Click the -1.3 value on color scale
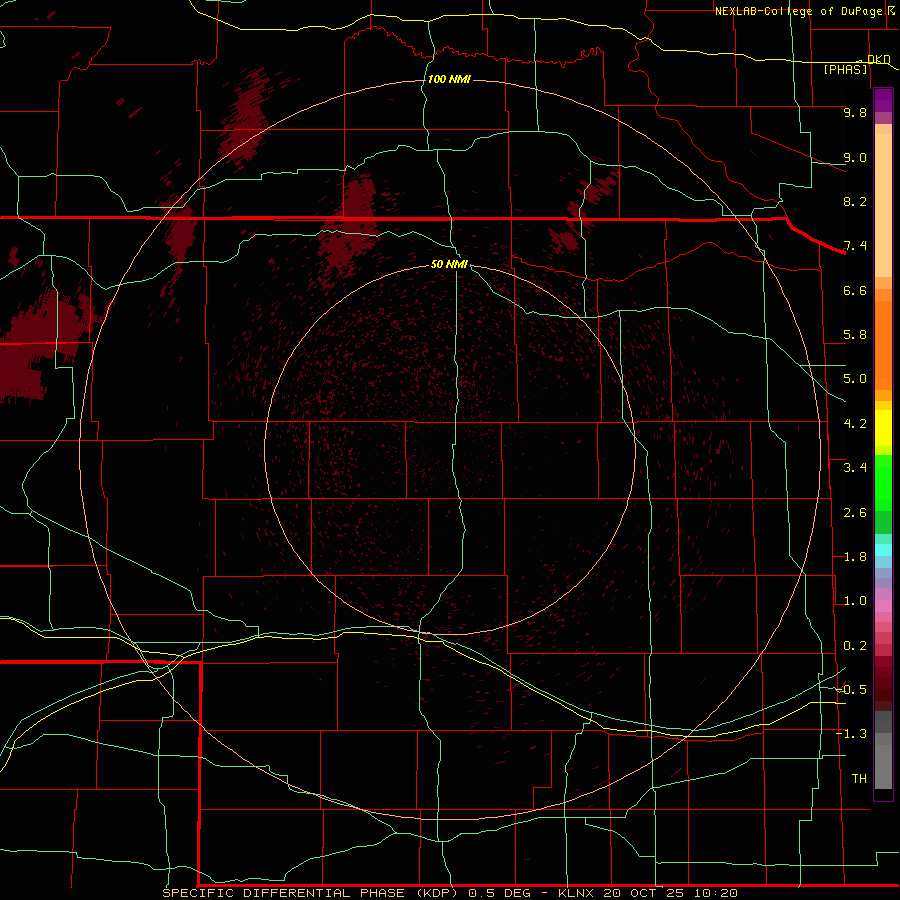Screen dimensions: 900x900 point(851,734)
